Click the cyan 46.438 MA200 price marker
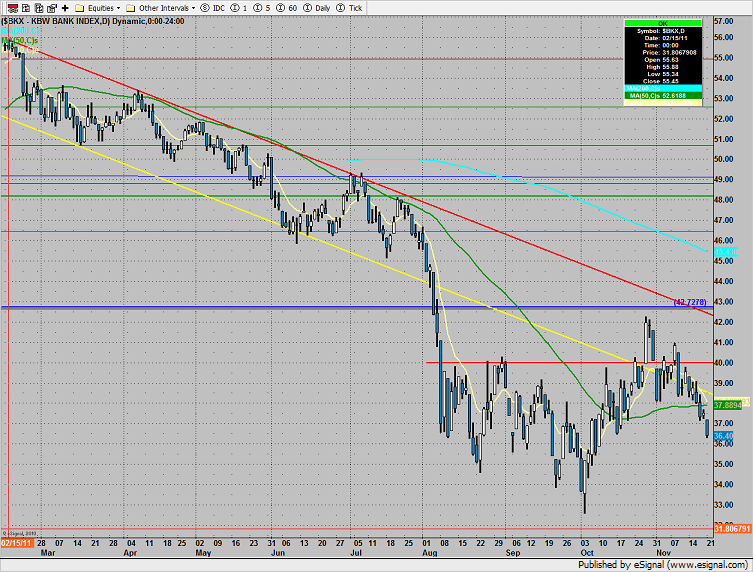The height and width of the screenshot is (572, 753). (x=724, y=252)
